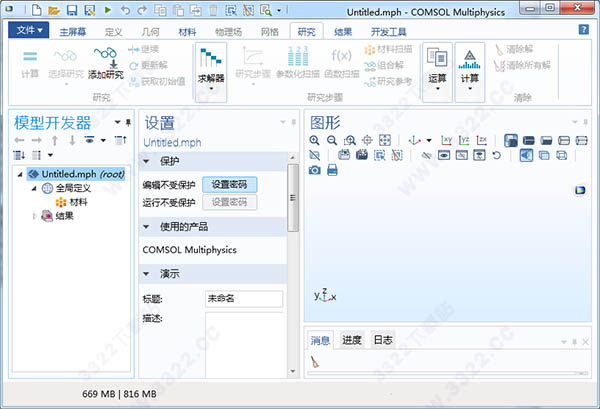This screenshot has height=409, width=600.
Task: Expand the 结果 tree node
Action: [35, 215]
